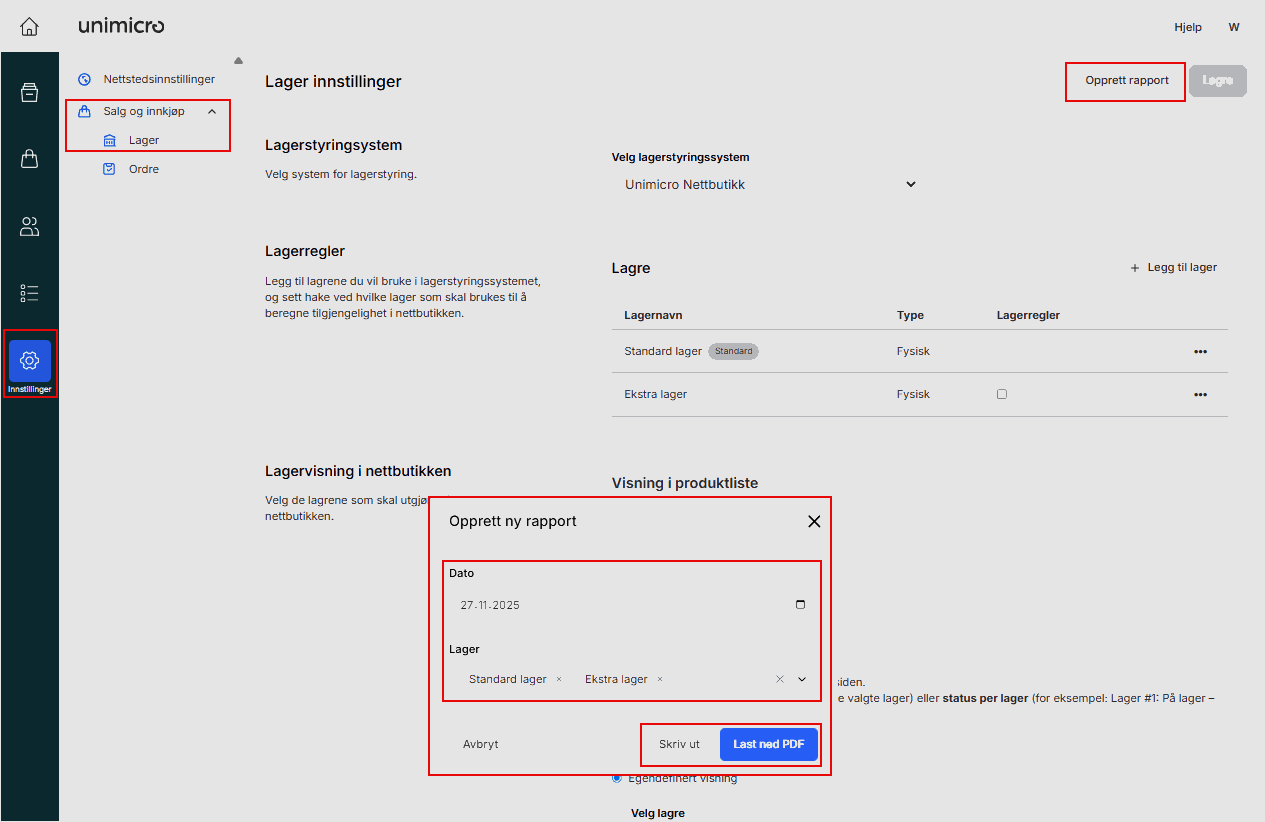Open the list icon in the sidebar
The width and height of the screenshot is (1265, 822).
[x=29, y=293]
